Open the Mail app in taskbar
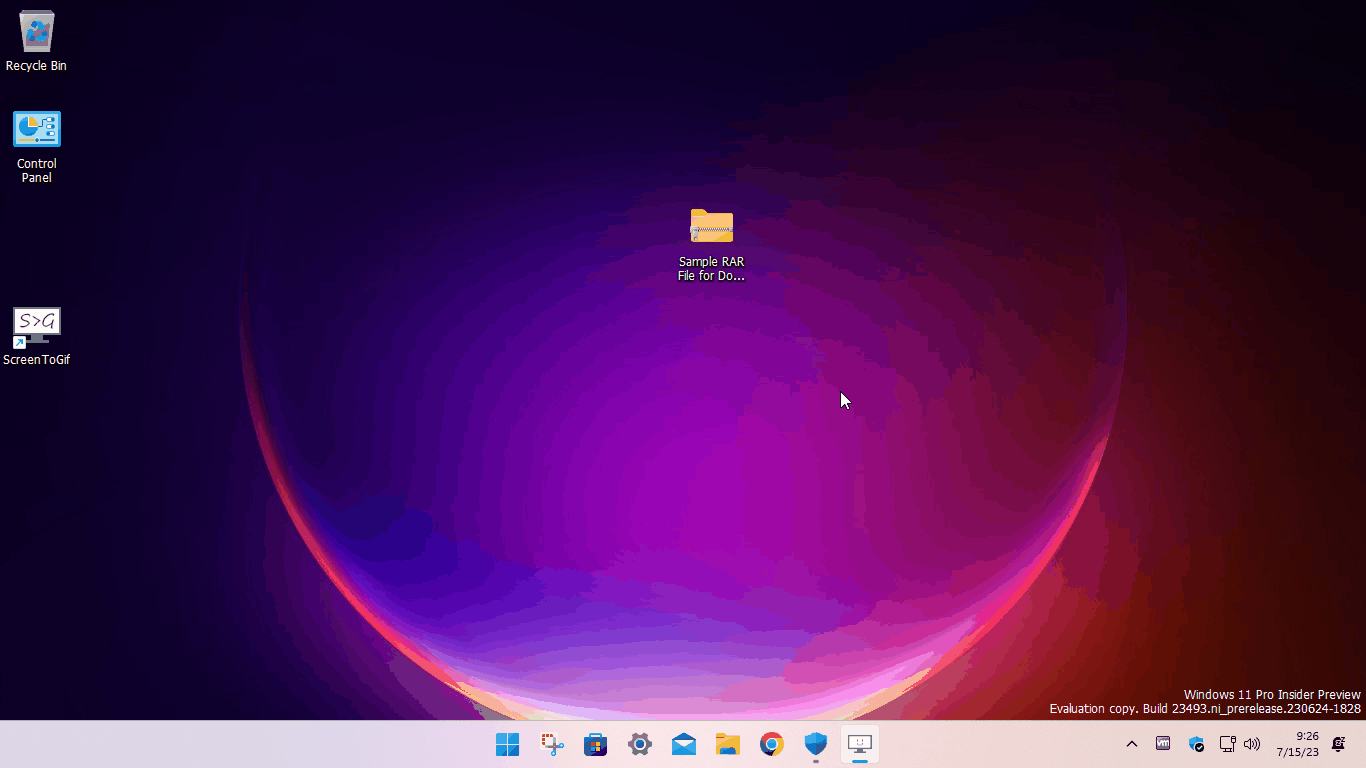This screenshot has width=1366, height=768. tap(684, 744)
